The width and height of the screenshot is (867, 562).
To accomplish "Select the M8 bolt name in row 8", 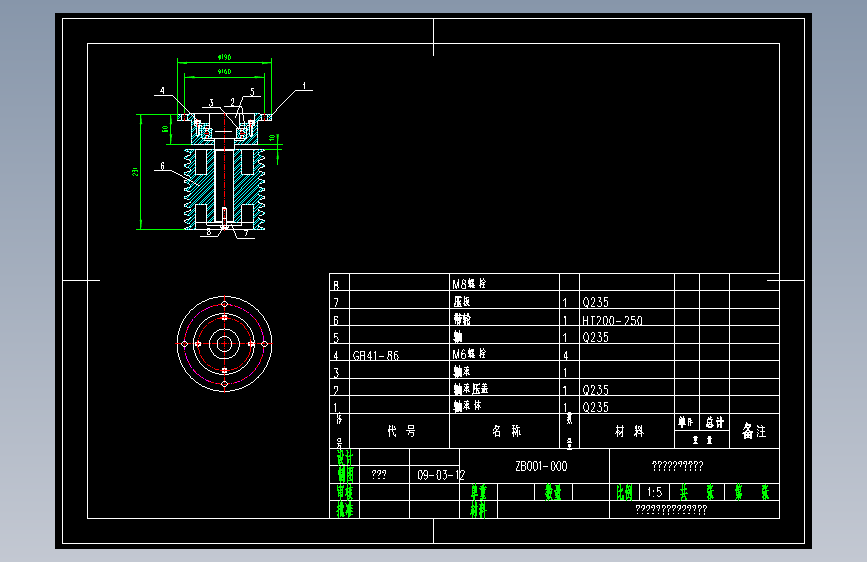I will point(469,284).
